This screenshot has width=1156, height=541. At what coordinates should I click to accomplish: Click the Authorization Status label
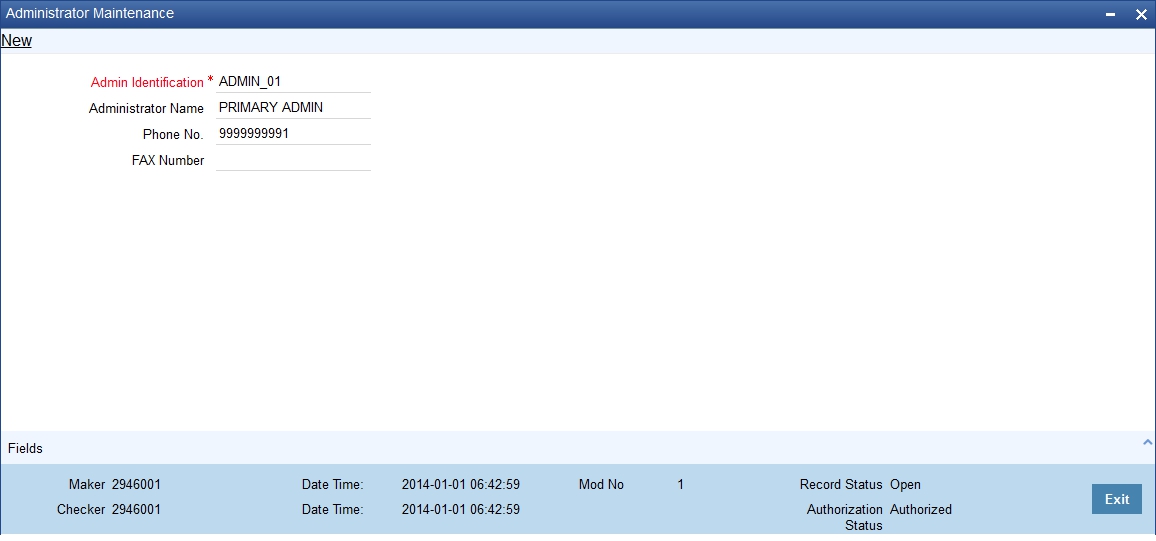point(845,517)
